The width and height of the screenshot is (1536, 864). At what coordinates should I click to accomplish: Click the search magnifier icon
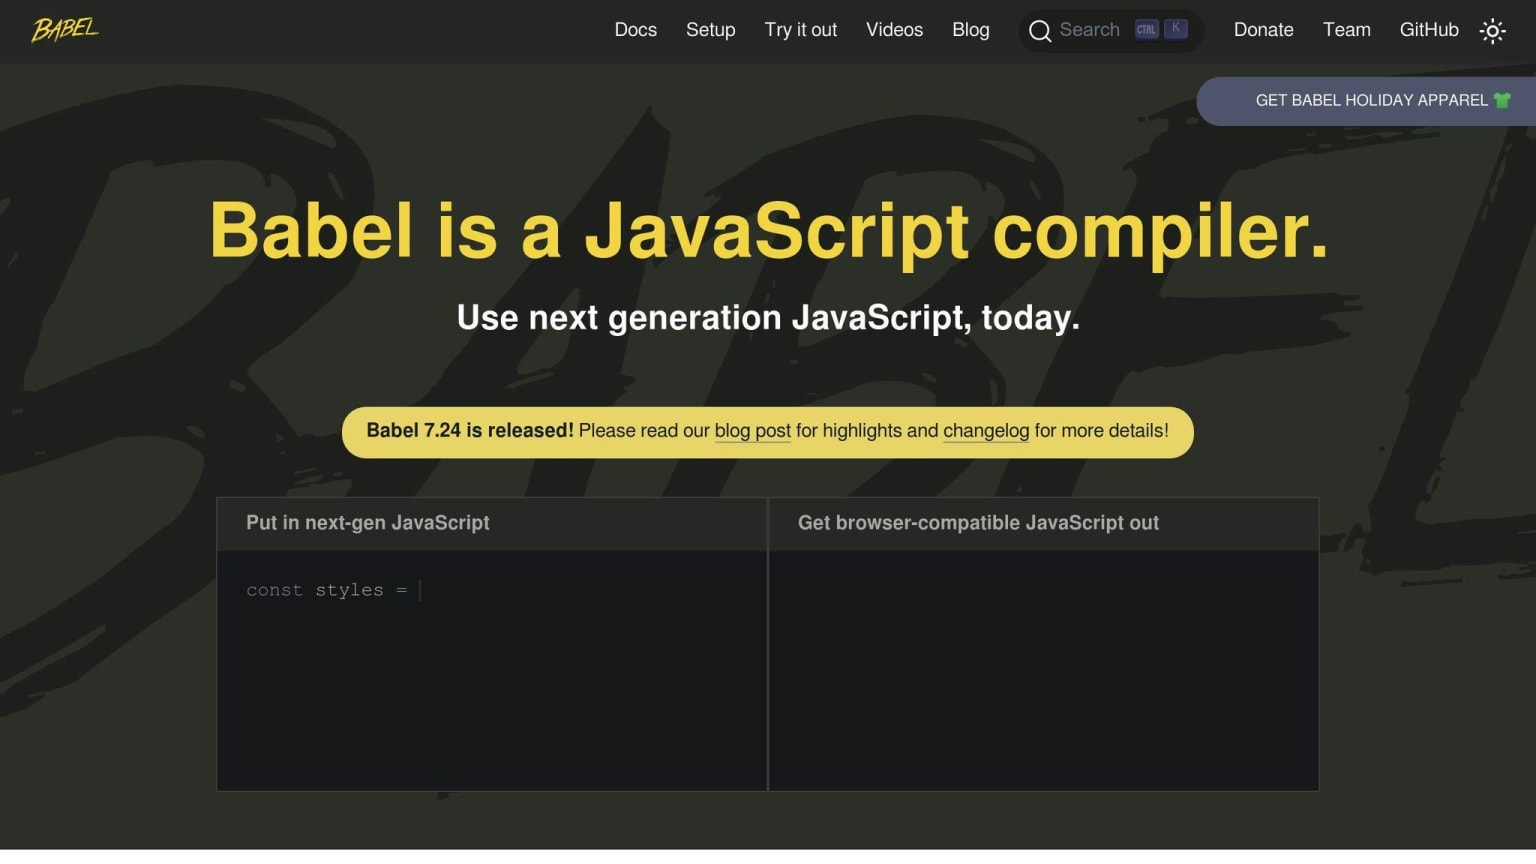[1040, 31]
